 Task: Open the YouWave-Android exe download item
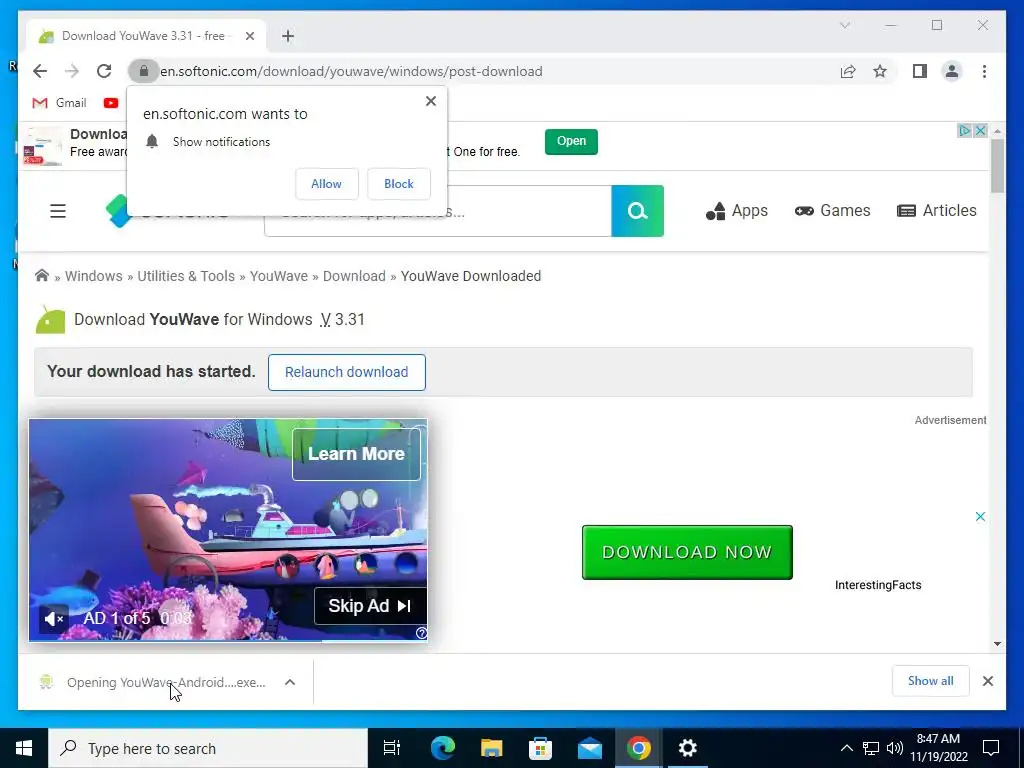pos(153,682)
